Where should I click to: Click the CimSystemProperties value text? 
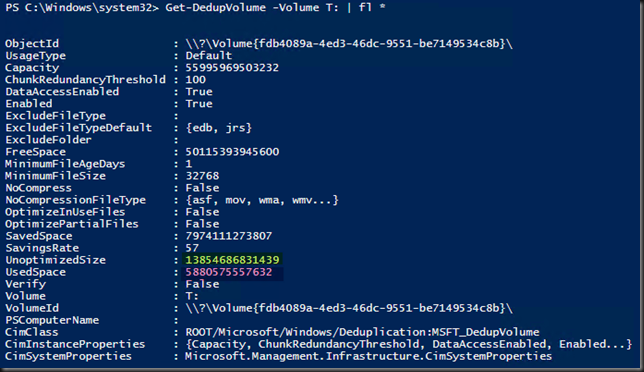[x=368, y=356]
